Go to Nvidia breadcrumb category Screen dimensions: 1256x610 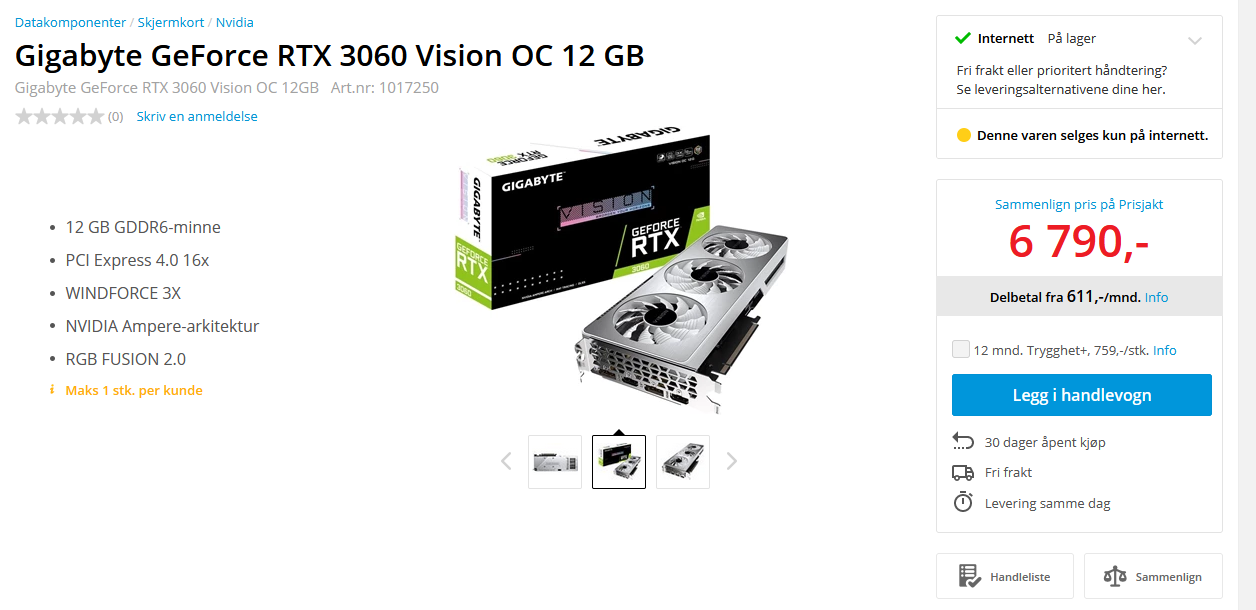coord(235,22)
